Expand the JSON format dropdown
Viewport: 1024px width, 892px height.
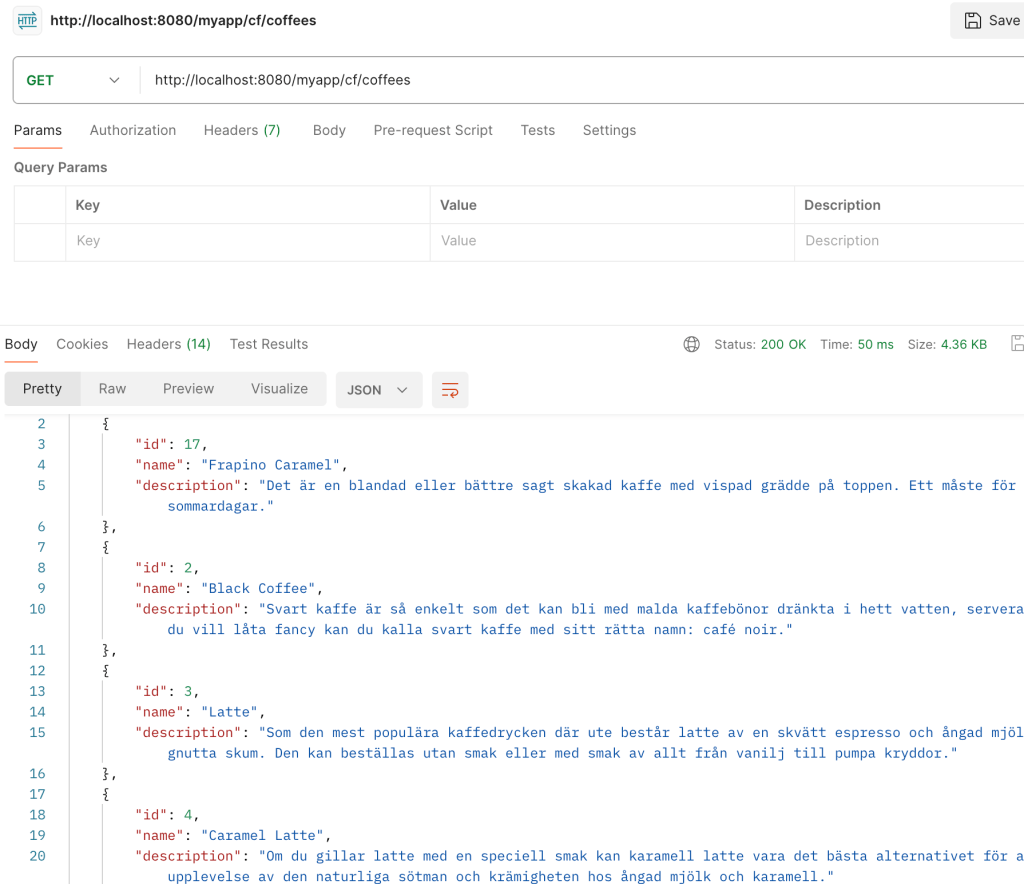378,390
